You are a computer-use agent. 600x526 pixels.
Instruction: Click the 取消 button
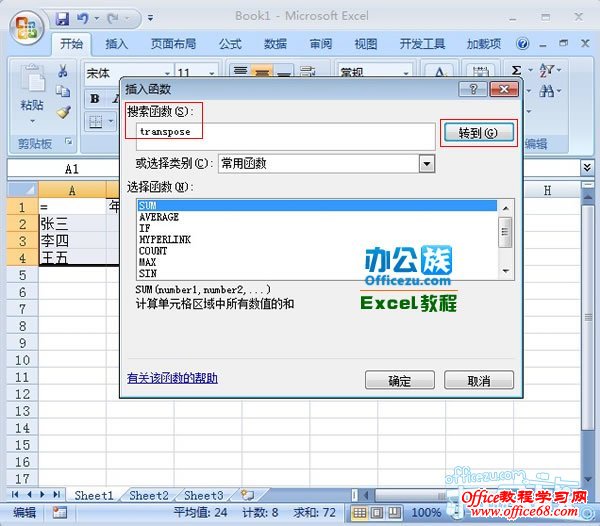(x=478, y=380)
